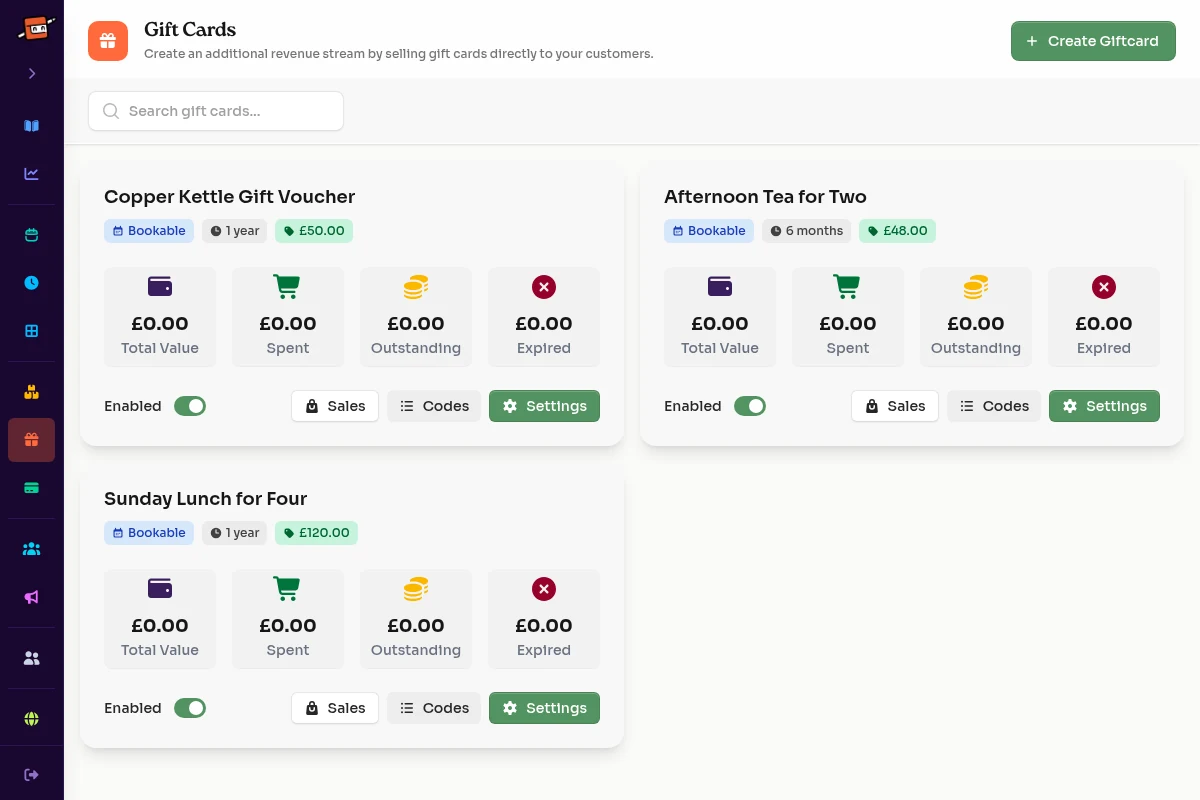Click the red X Expired icon on Afternoon Tea
The image size is (1200, 800).
[1104, 287]
